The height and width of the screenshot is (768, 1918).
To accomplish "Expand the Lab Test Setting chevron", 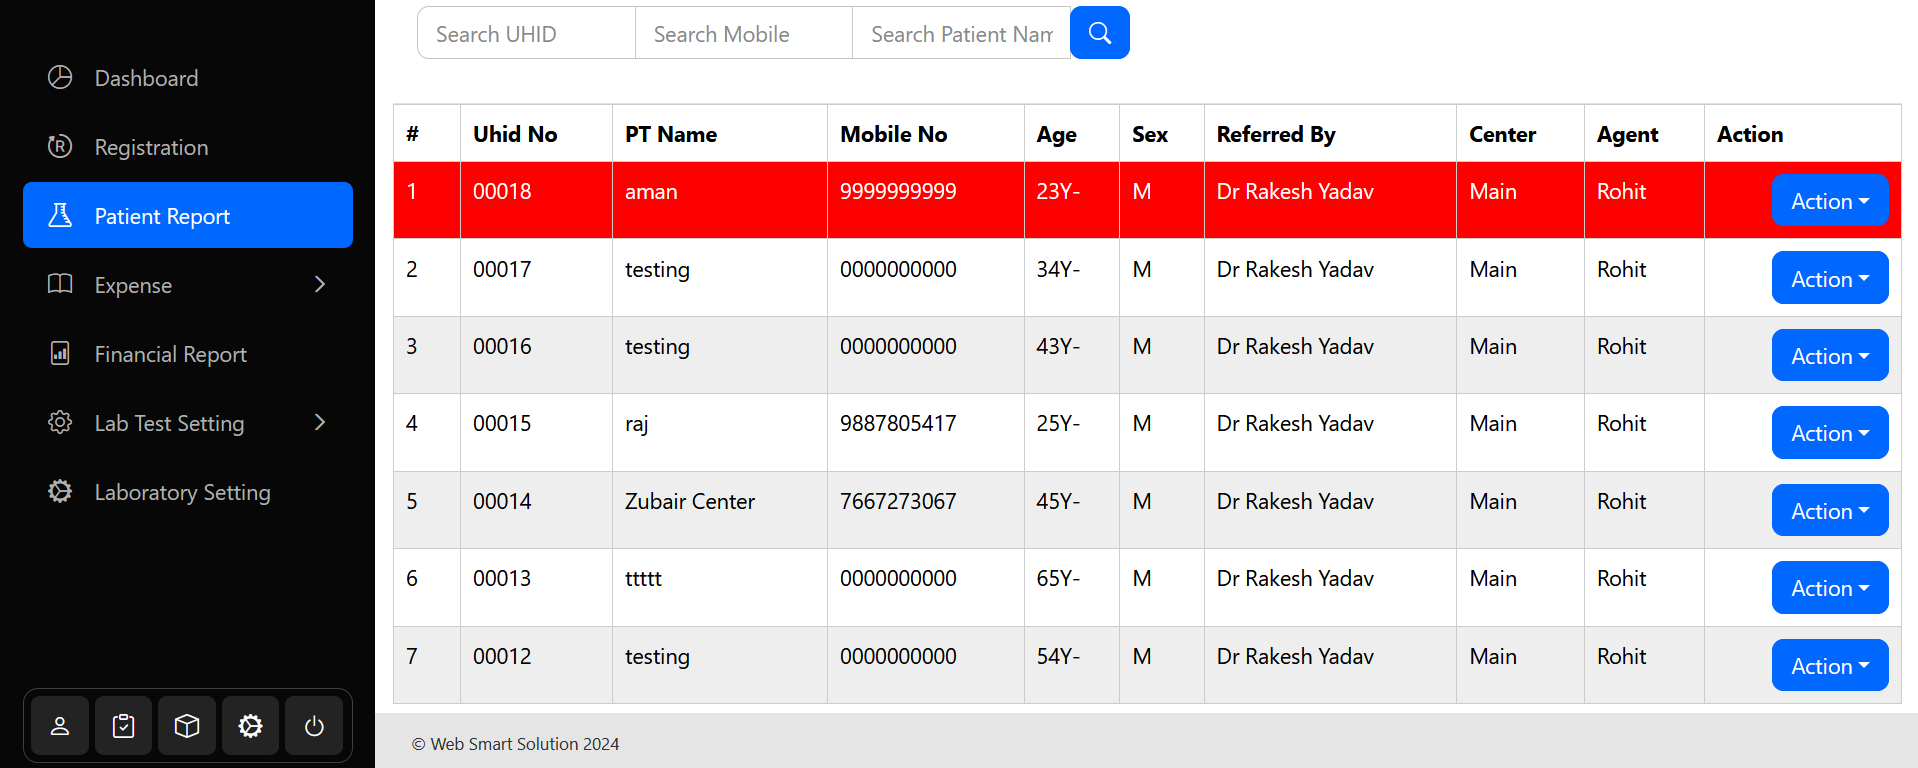I will click(320, 422).
